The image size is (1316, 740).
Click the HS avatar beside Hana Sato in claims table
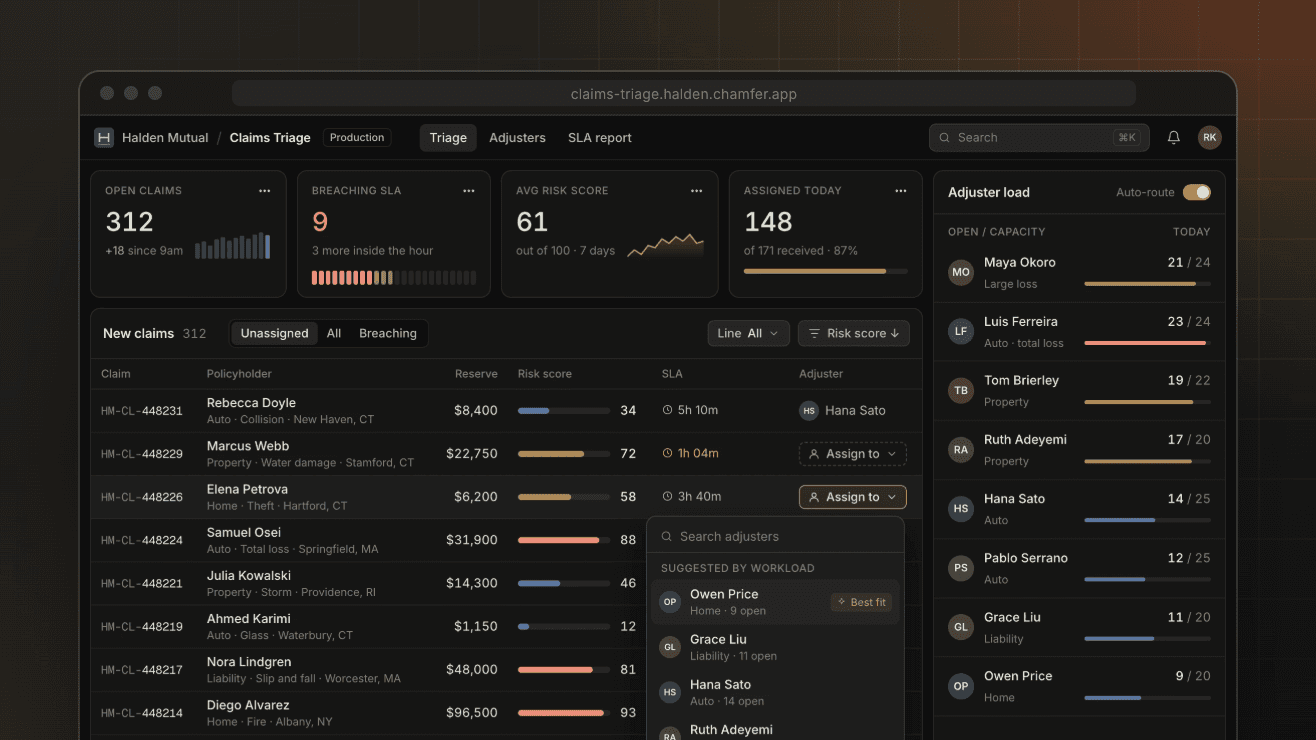[x=809, y=410]
